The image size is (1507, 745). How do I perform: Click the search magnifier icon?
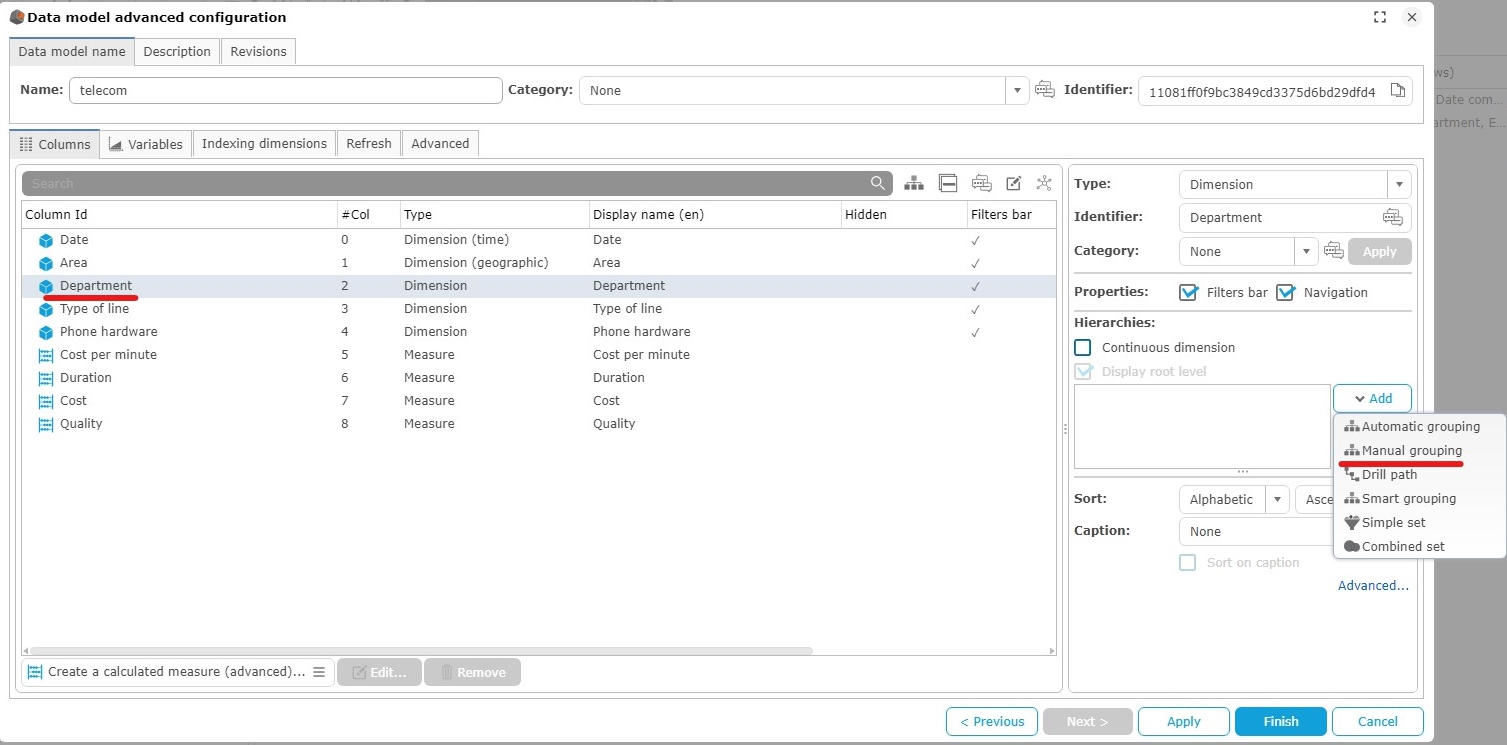[x=877, y=183]
